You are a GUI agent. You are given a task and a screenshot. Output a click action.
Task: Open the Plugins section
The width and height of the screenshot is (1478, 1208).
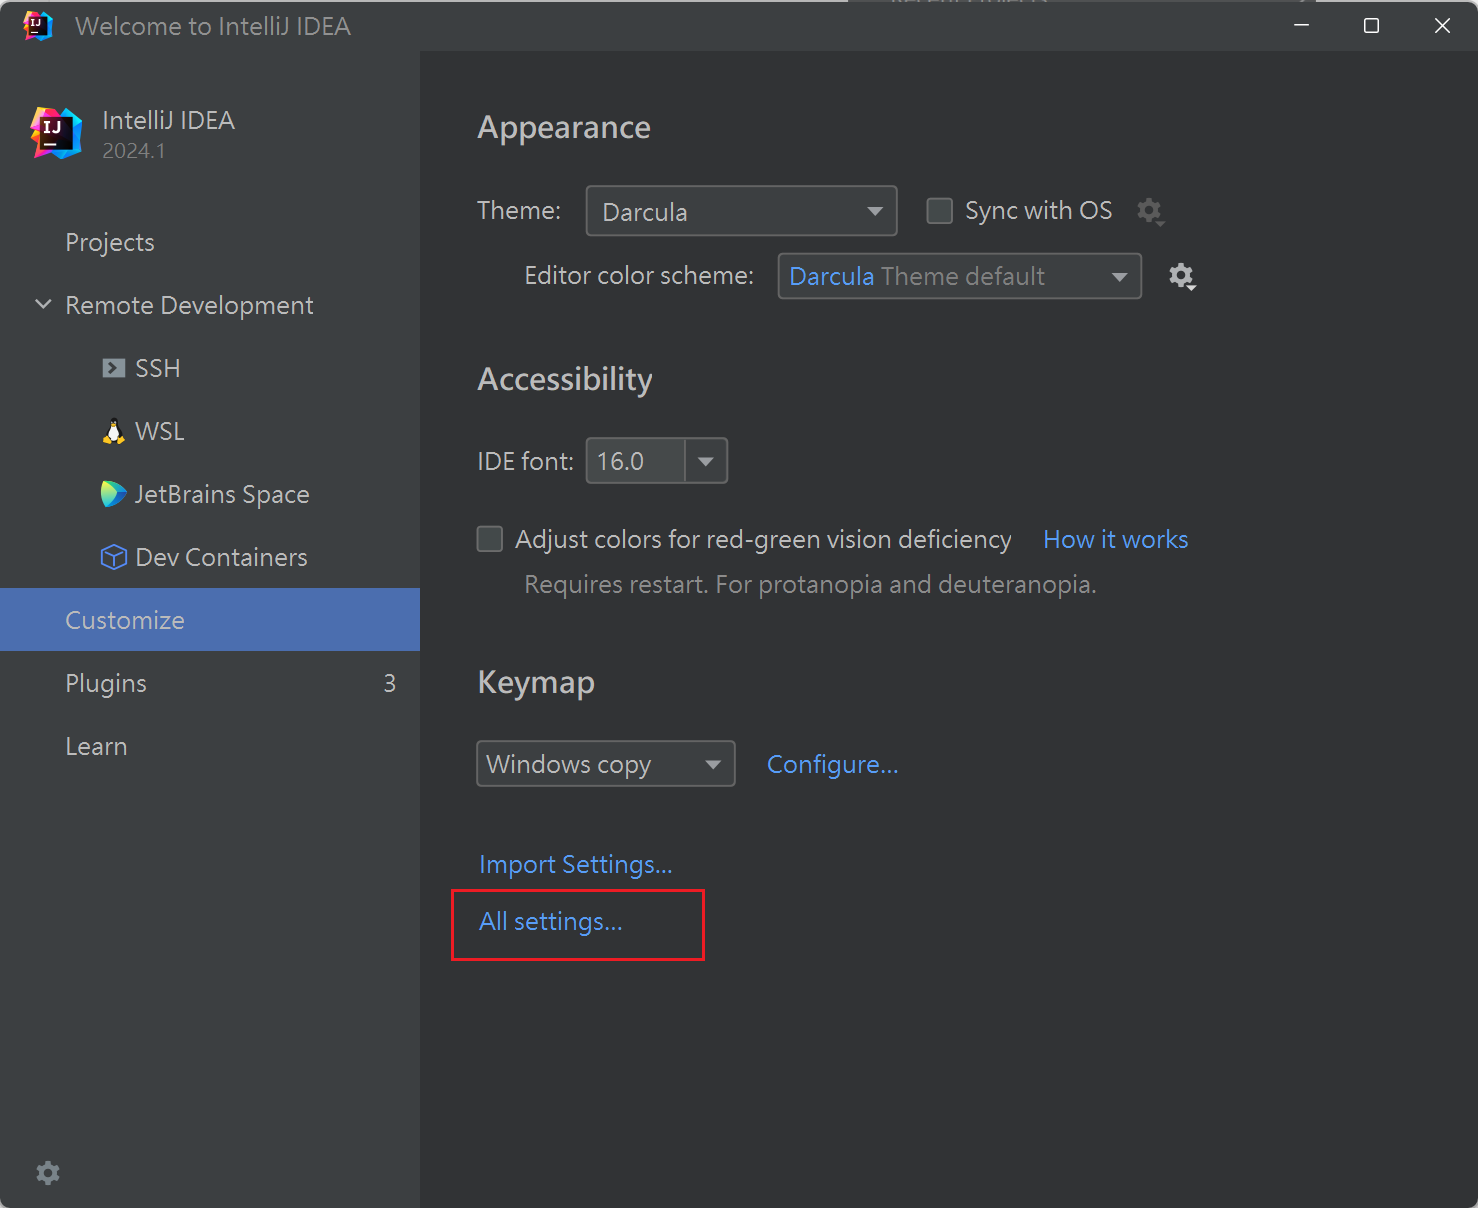click(x=210, y=683)
